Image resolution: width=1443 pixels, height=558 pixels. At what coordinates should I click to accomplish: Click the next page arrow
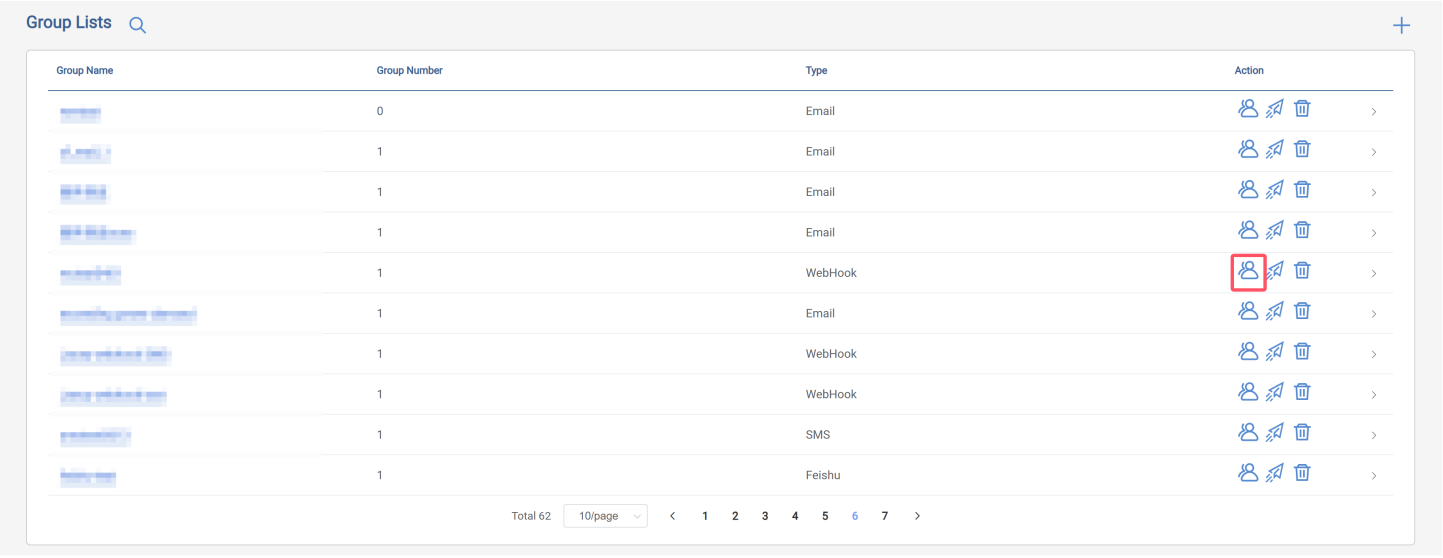pos(917,516)
